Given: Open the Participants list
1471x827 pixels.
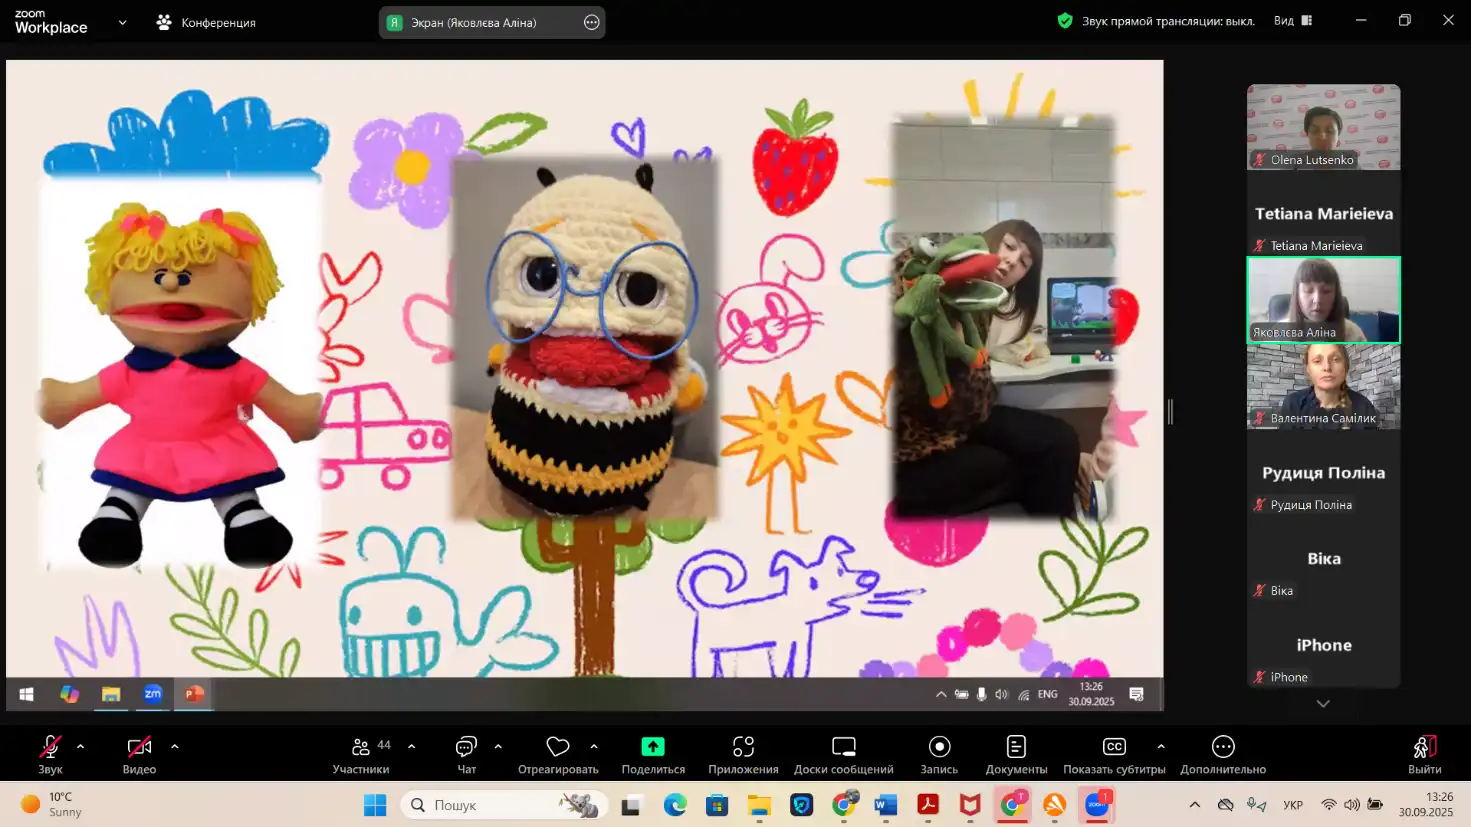Looking at the screenshot, I should [361, 748].
